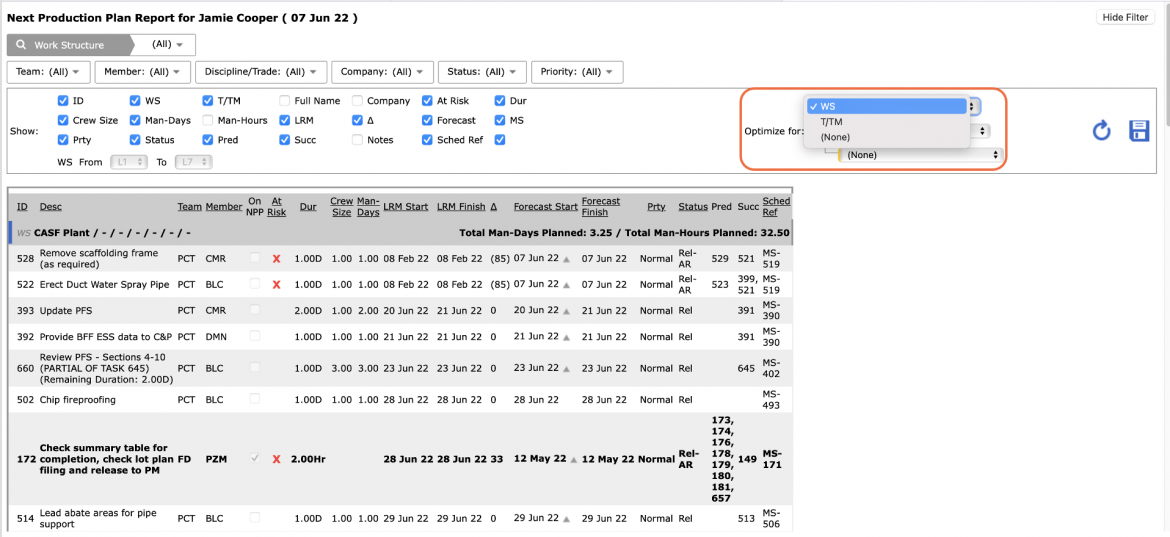Image resolution: width=1170 pixels, height=537 pixels.
Task: Enable the Notes checkbox
Action: coord(357,139)
